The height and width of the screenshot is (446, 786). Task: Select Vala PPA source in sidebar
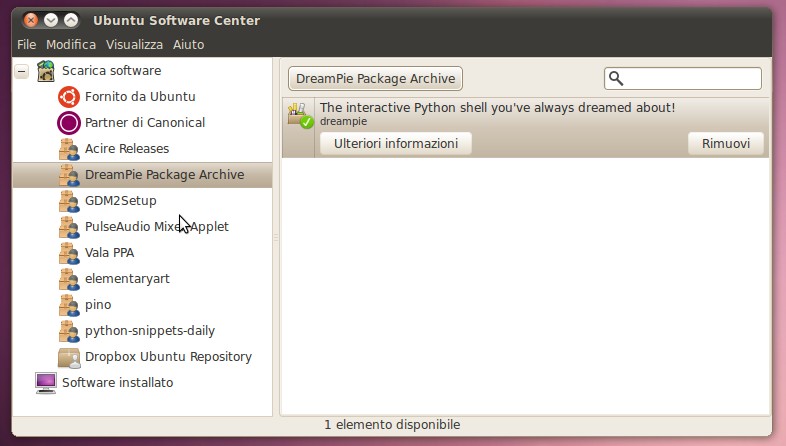click(109, 253)
